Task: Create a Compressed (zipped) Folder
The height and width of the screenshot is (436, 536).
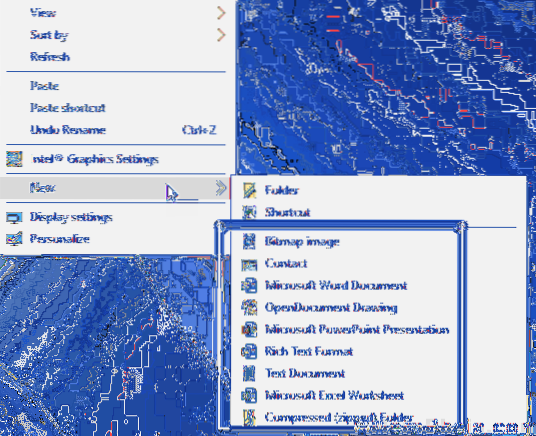Action: point(339,417)
